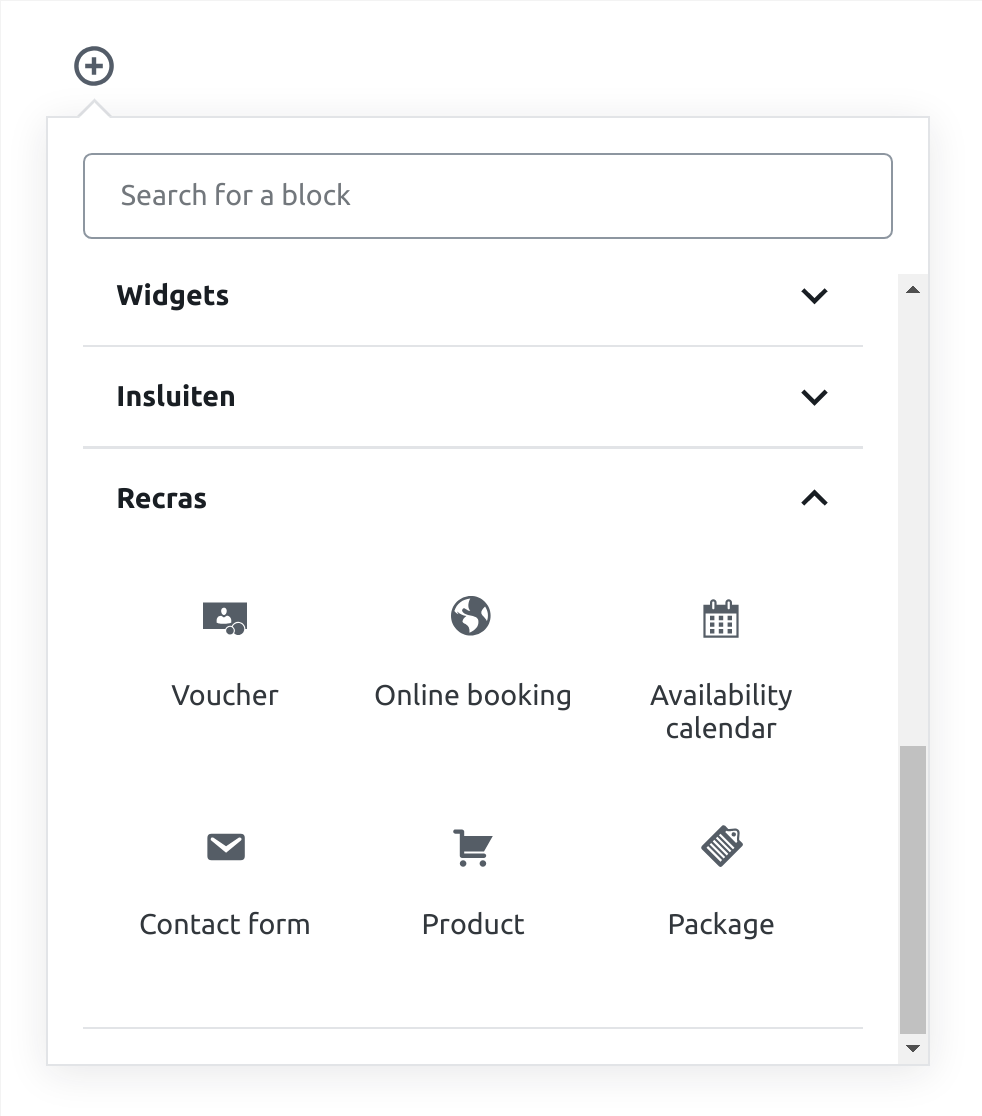Insert the Voucher block via its label
This screenshot has height=1116, width=982.
click(x=225, y=695)
